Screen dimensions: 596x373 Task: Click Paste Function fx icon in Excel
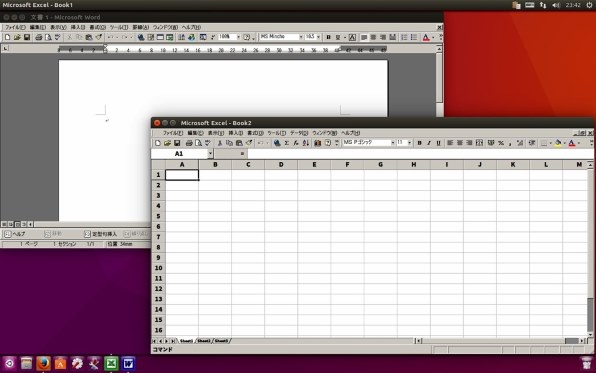[x=296, y=143]
